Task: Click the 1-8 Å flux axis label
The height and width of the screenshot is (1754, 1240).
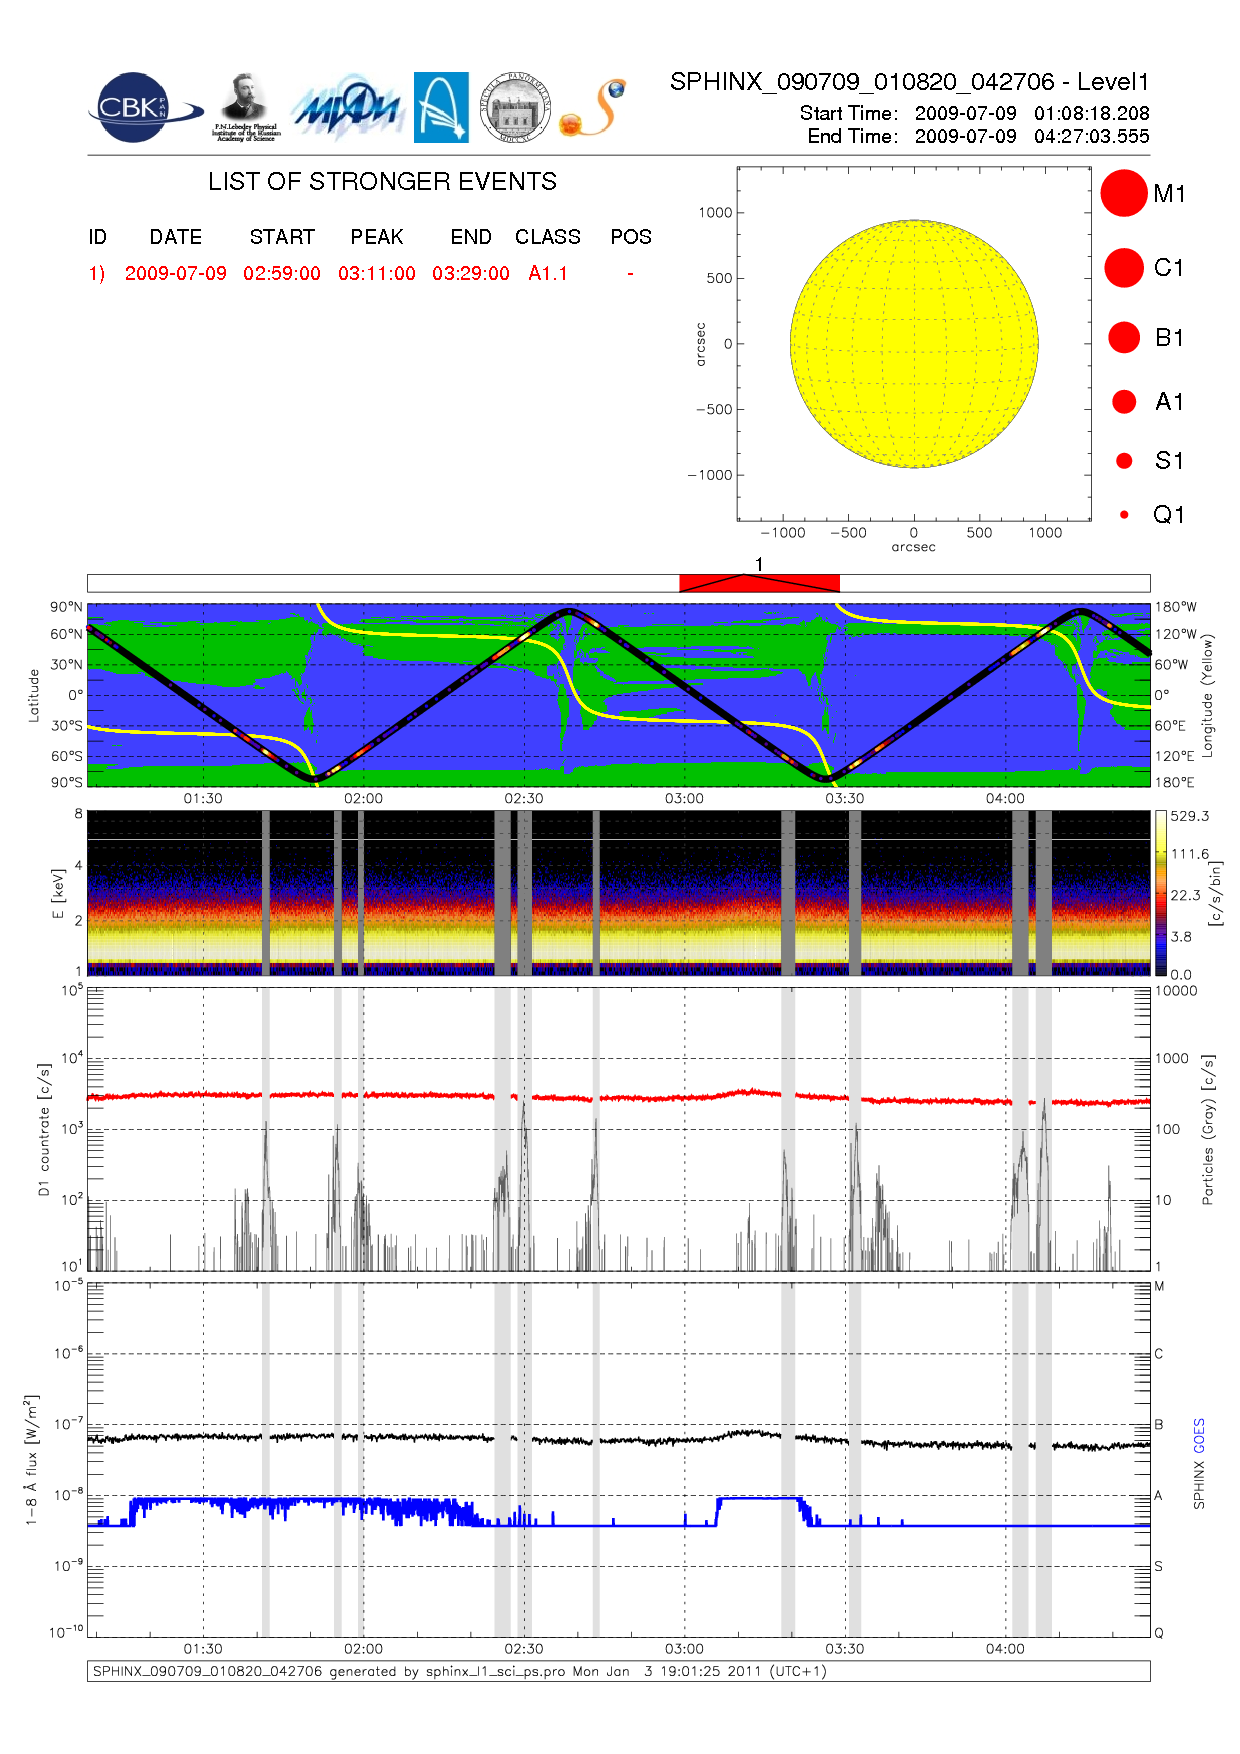Action: (32, 1460)
